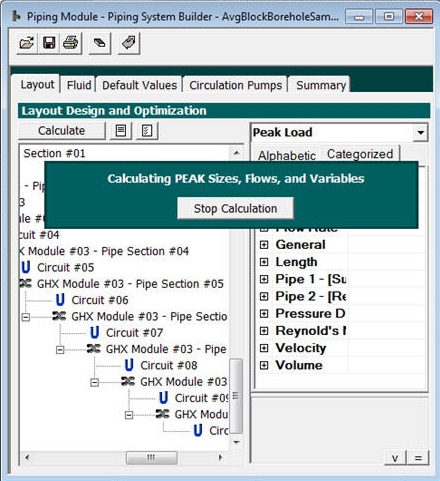This screenshot has width=440, height=481.
Task: Select GHX Module #03 - Pipe Section #04
Action: tap(105, 251)
